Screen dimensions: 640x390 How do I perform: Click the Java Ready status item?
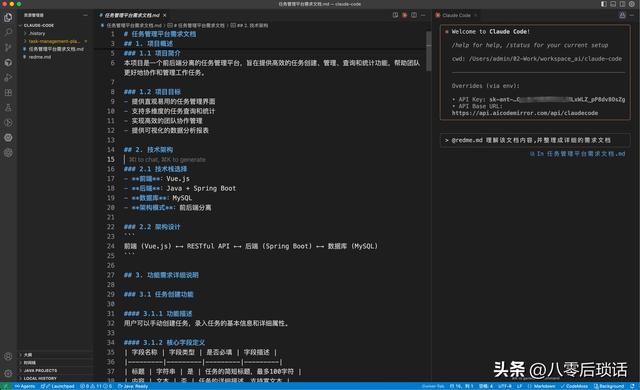pos(133,386)
